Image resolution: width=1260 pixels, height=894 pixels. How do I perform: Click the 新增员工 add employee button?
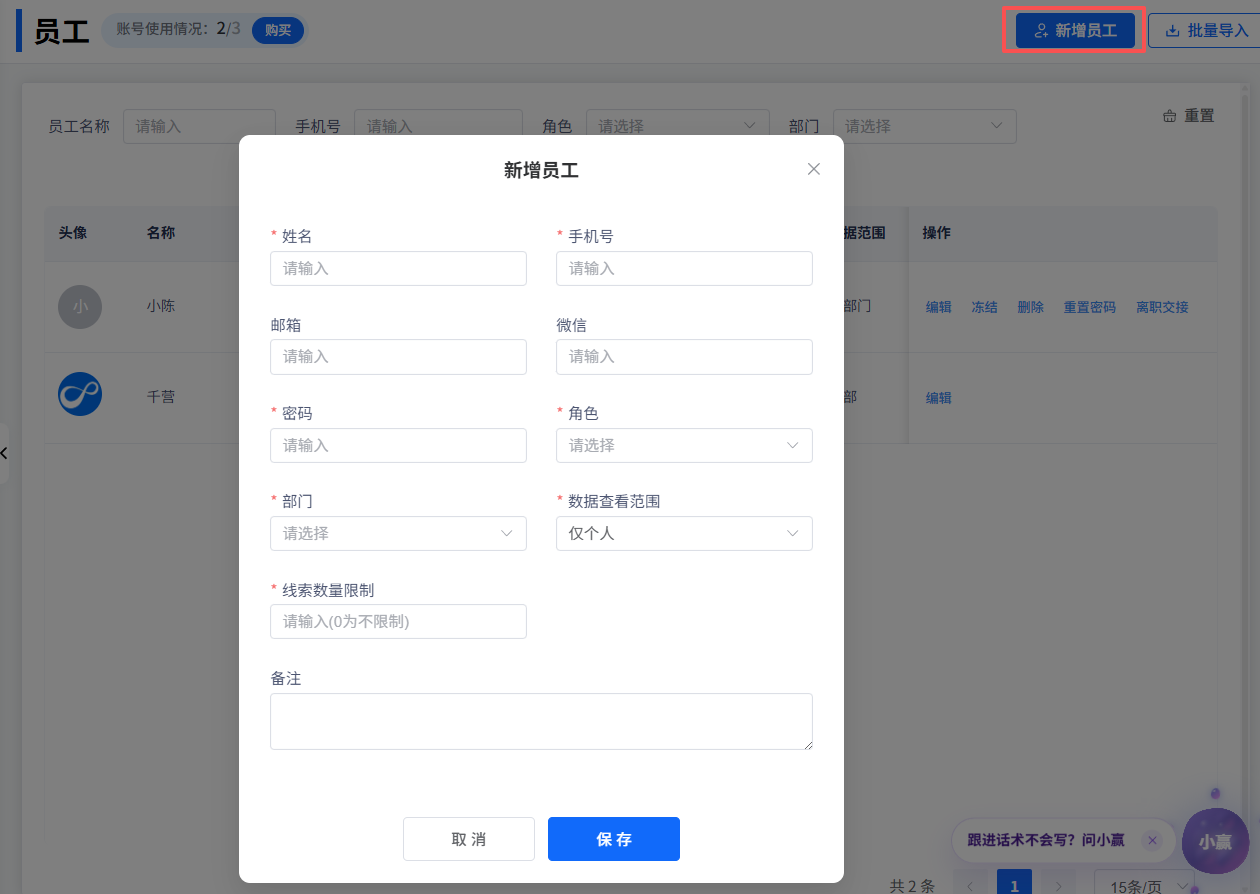coord(1075,31)
